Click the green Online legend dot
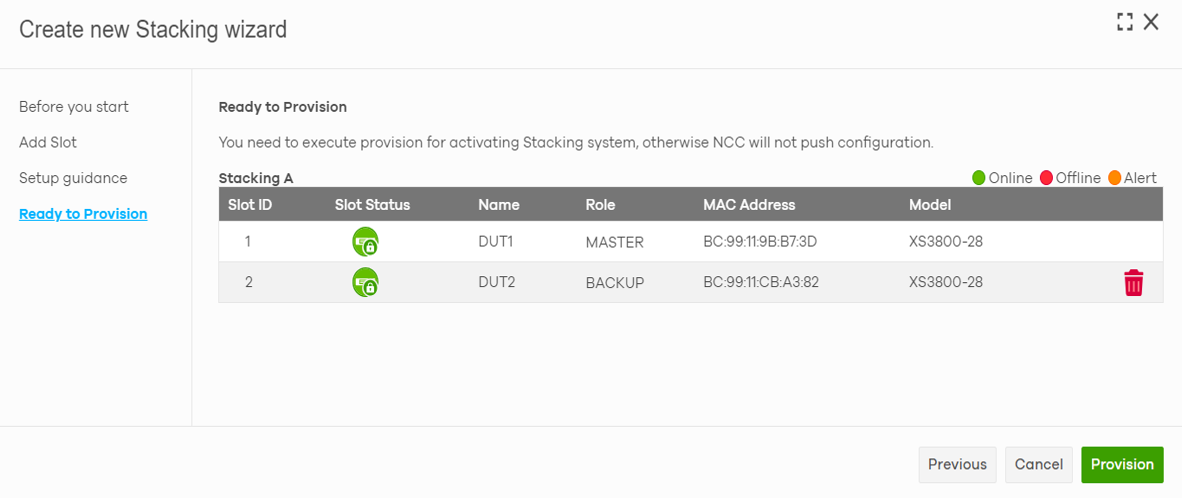 pos(979,178)
